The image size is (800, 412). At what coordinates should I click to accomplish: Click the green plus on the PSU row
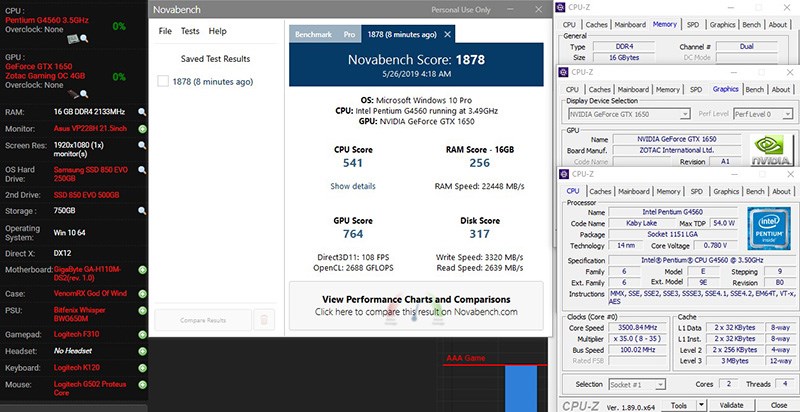pos(142,310)
